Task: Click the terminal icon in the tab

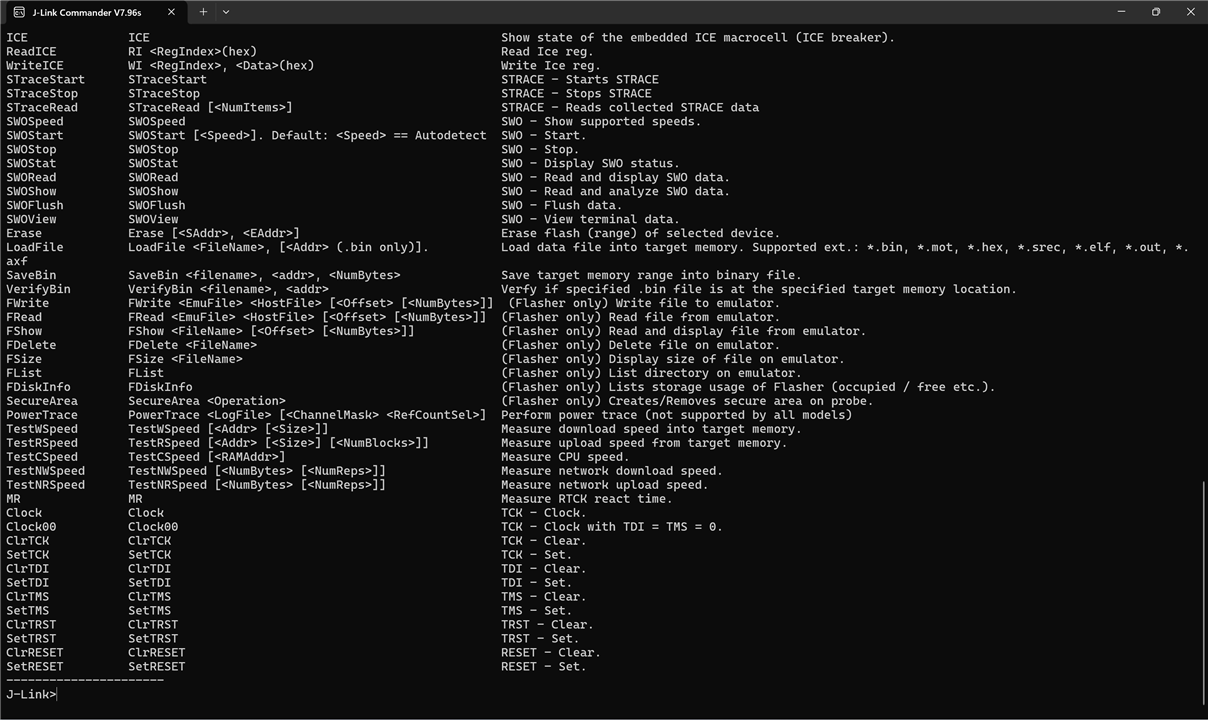Action: pos(19,12)
